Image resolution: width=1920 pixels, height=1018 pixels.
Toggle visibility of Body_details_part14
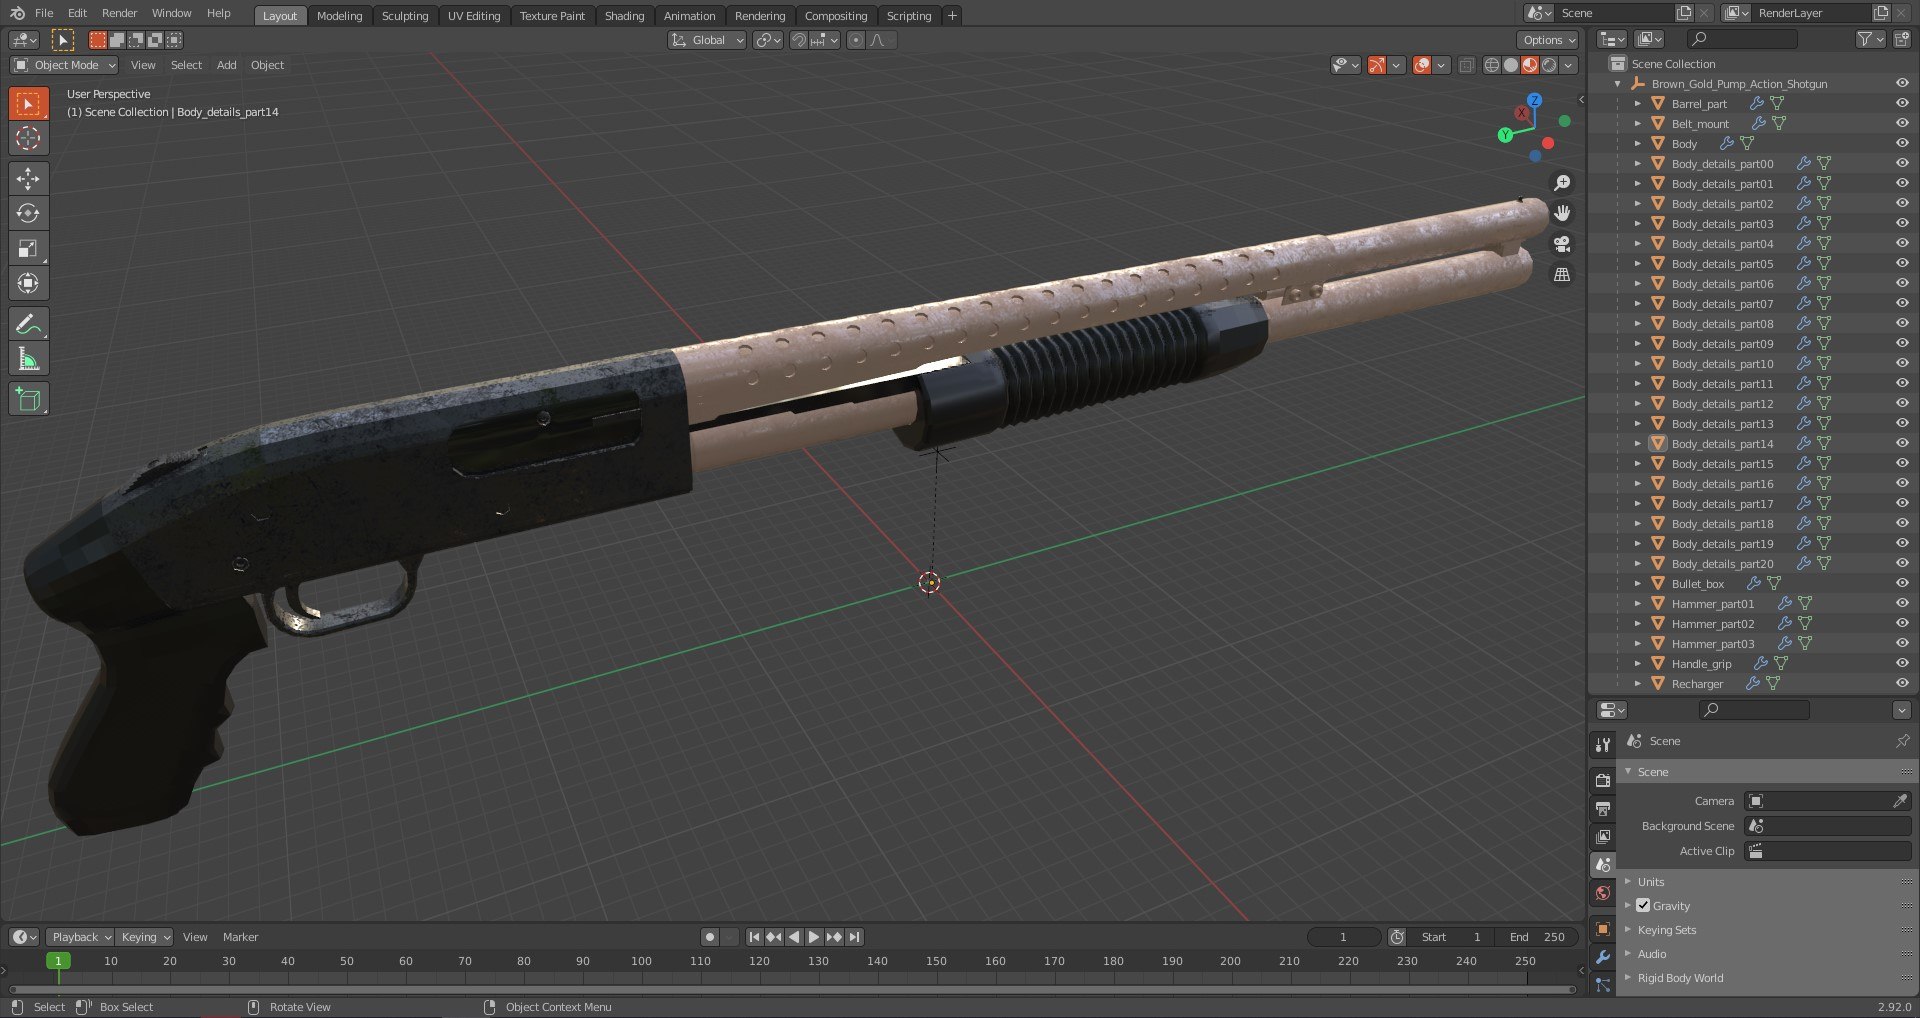click(x=1902, y=443)
